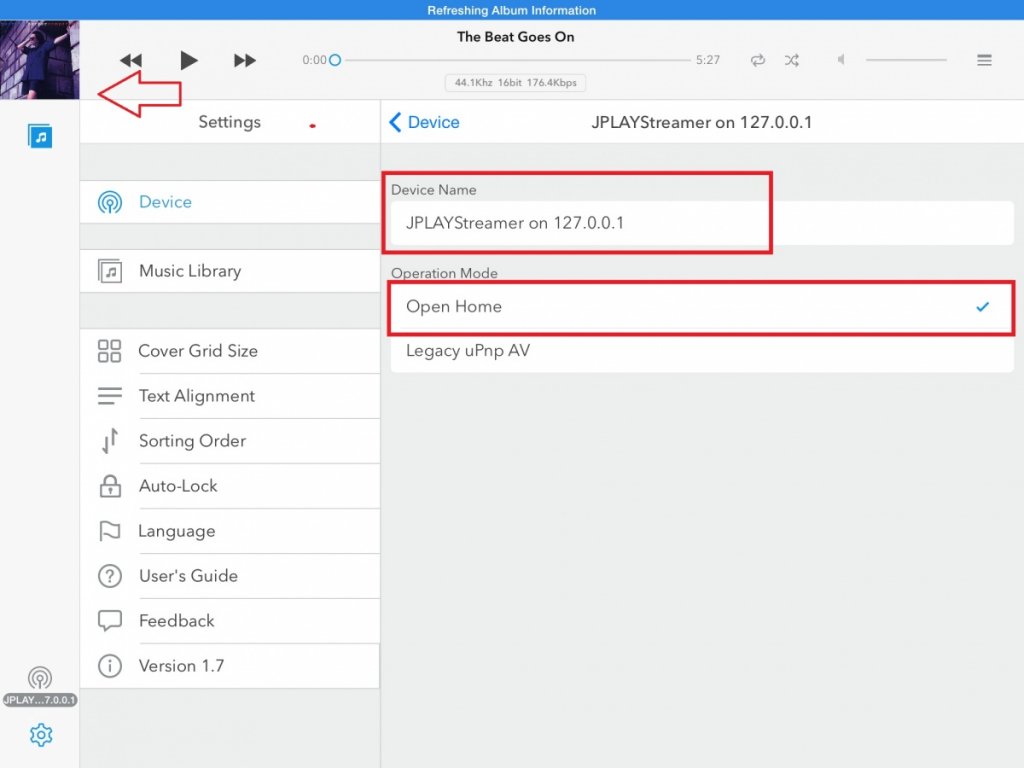Click the Music Library note icon in list

point(110,271)
